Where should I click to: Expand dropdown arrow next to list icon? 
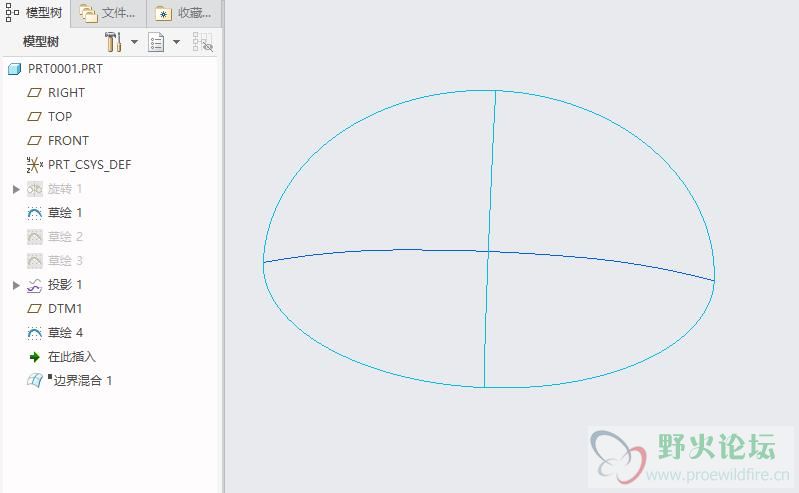tap(176, 42)
